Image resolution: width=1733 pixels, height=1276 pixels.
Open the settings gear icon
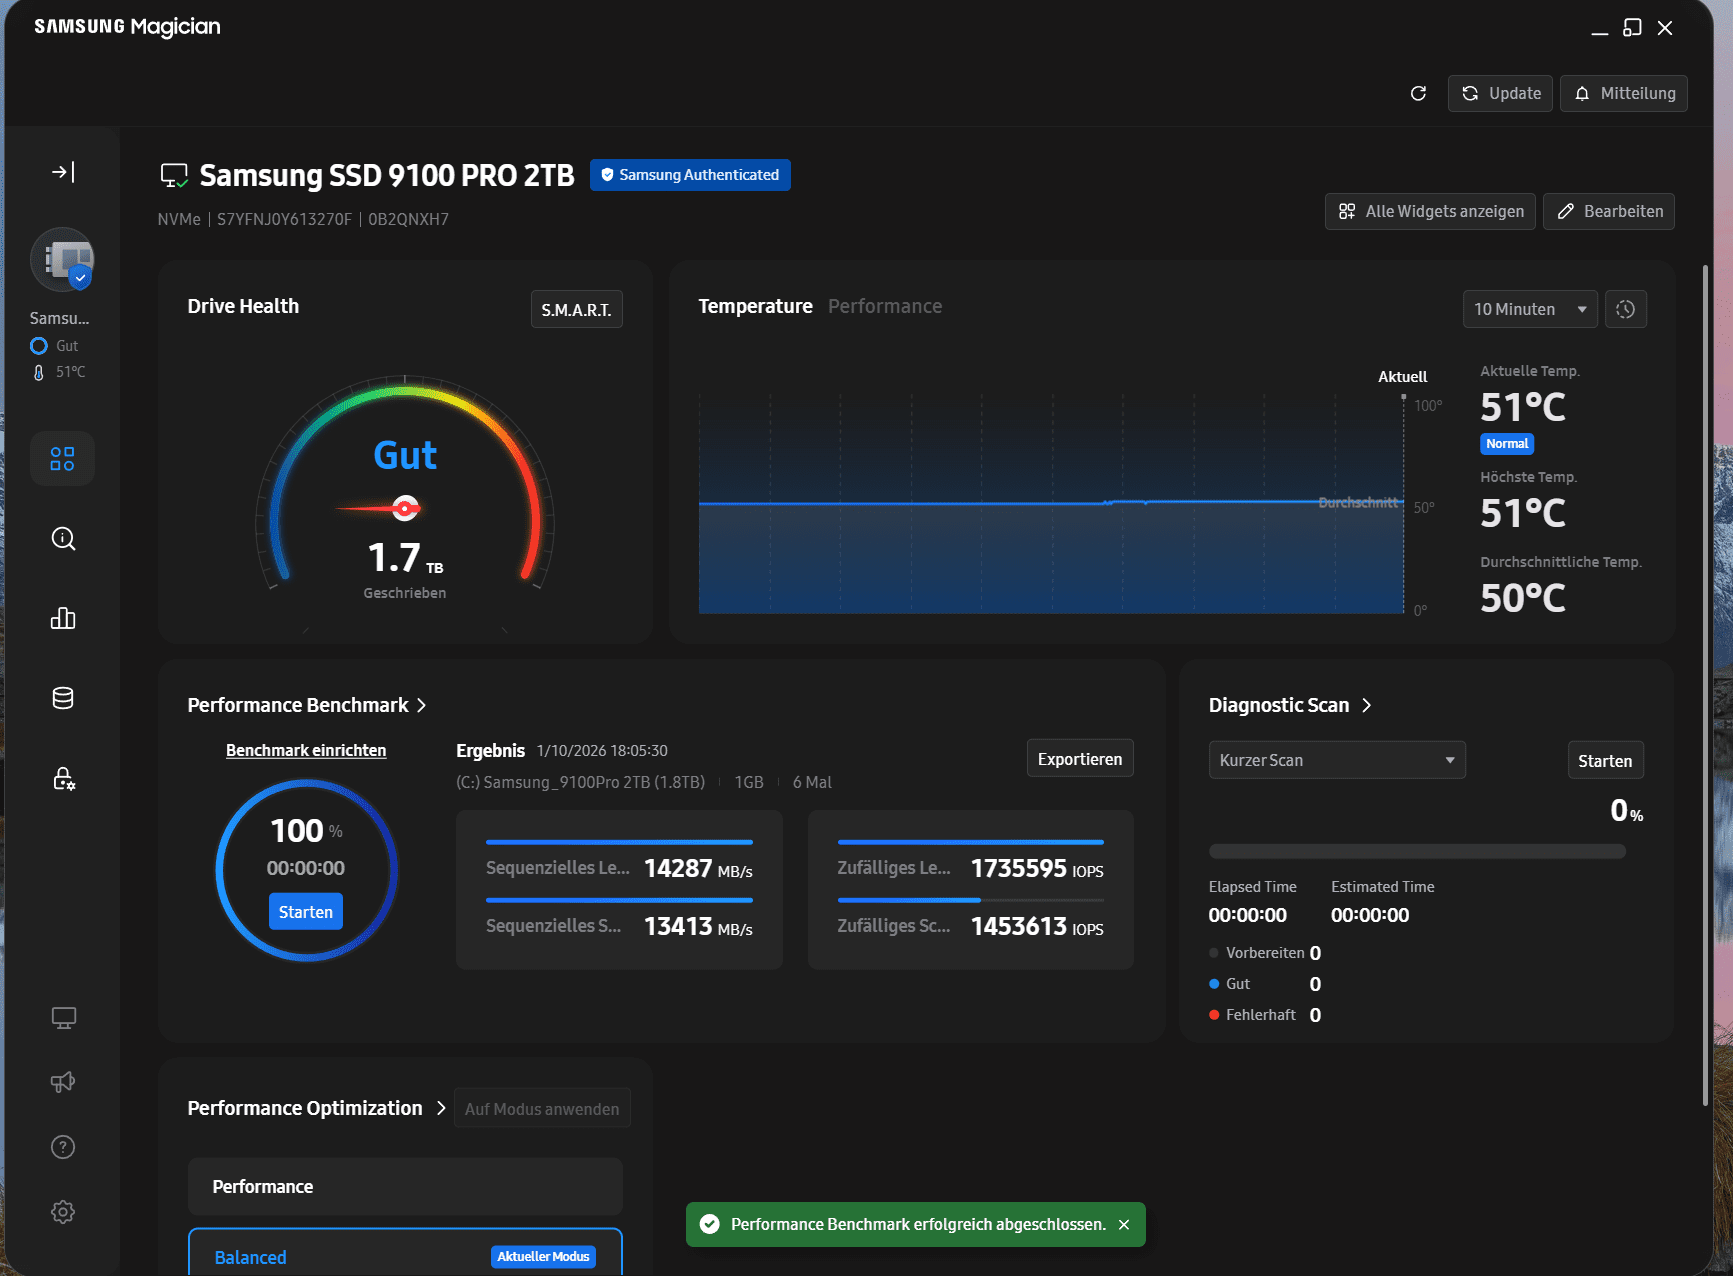[x=63, y=1212]
